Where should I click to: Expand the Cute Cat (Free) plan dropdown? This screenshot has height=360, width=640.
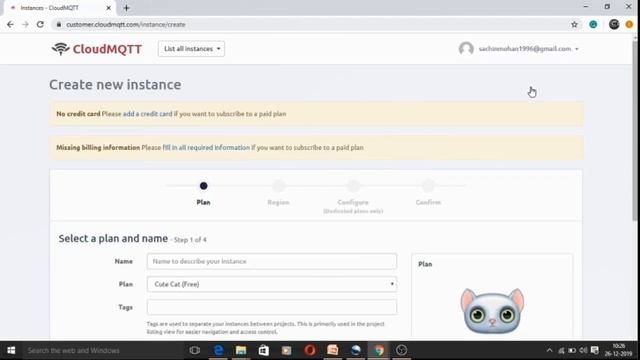coord(272,284)
